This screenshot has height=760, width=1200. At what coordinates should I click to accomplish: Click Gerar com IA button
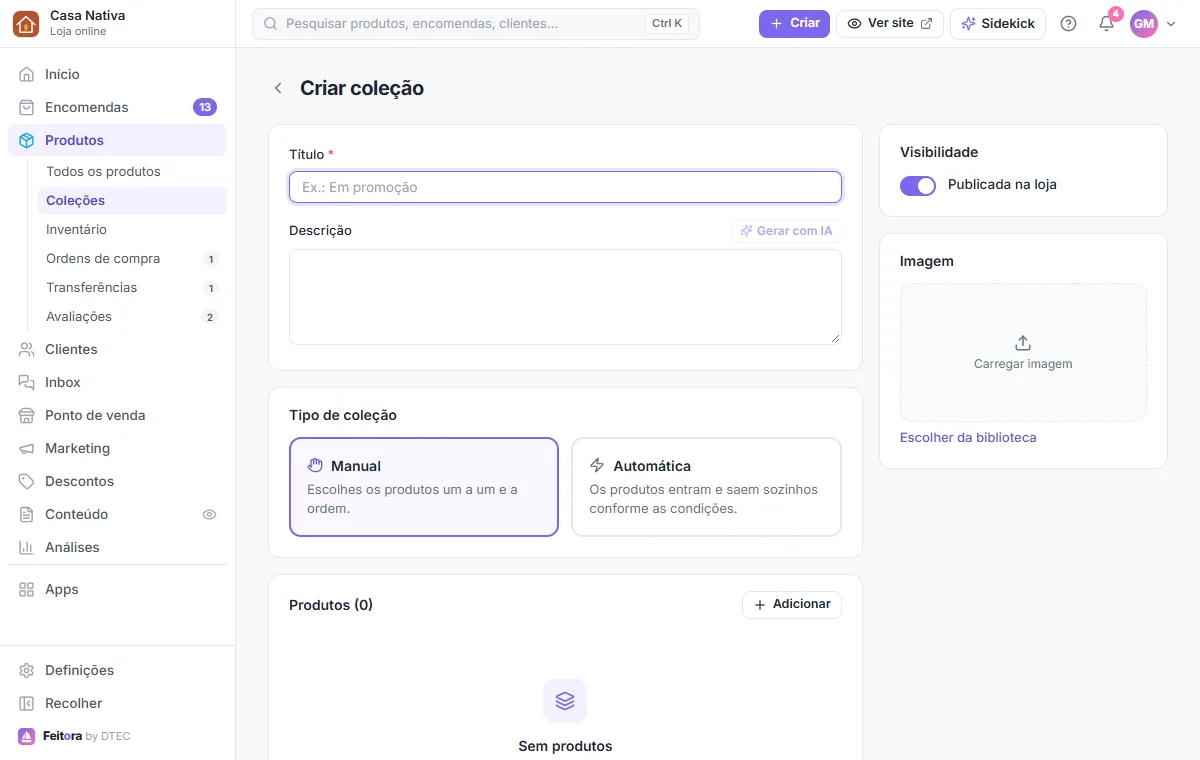click(x=786, y=231)
